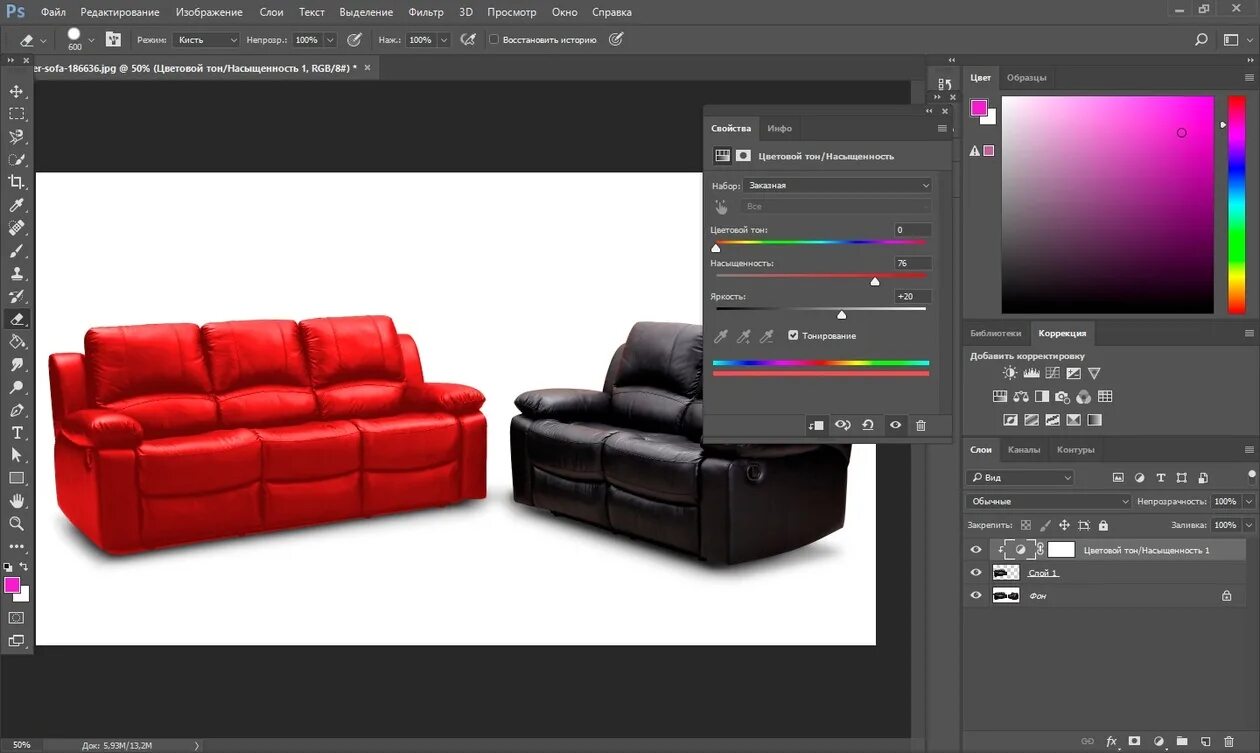Select the Spot Healing Brush tool
1260x753 pixels.
(x=16, y=228)
